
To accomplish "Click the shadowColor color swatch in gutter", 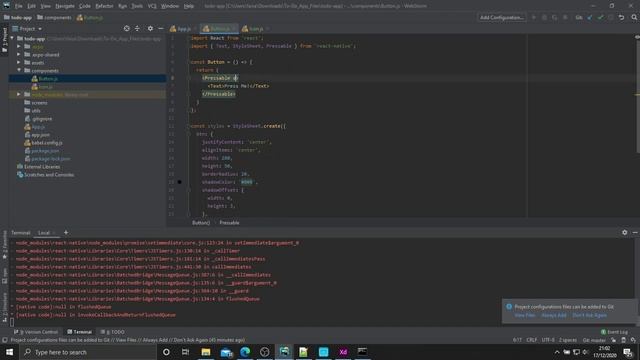I will [x=180, y=182].
